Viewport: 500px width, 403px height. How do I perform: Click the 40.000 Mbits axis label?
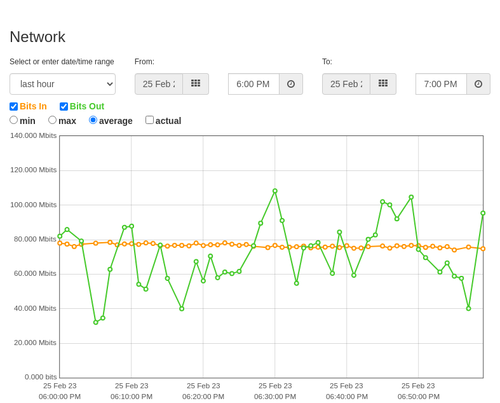click(x=35, y=308)
